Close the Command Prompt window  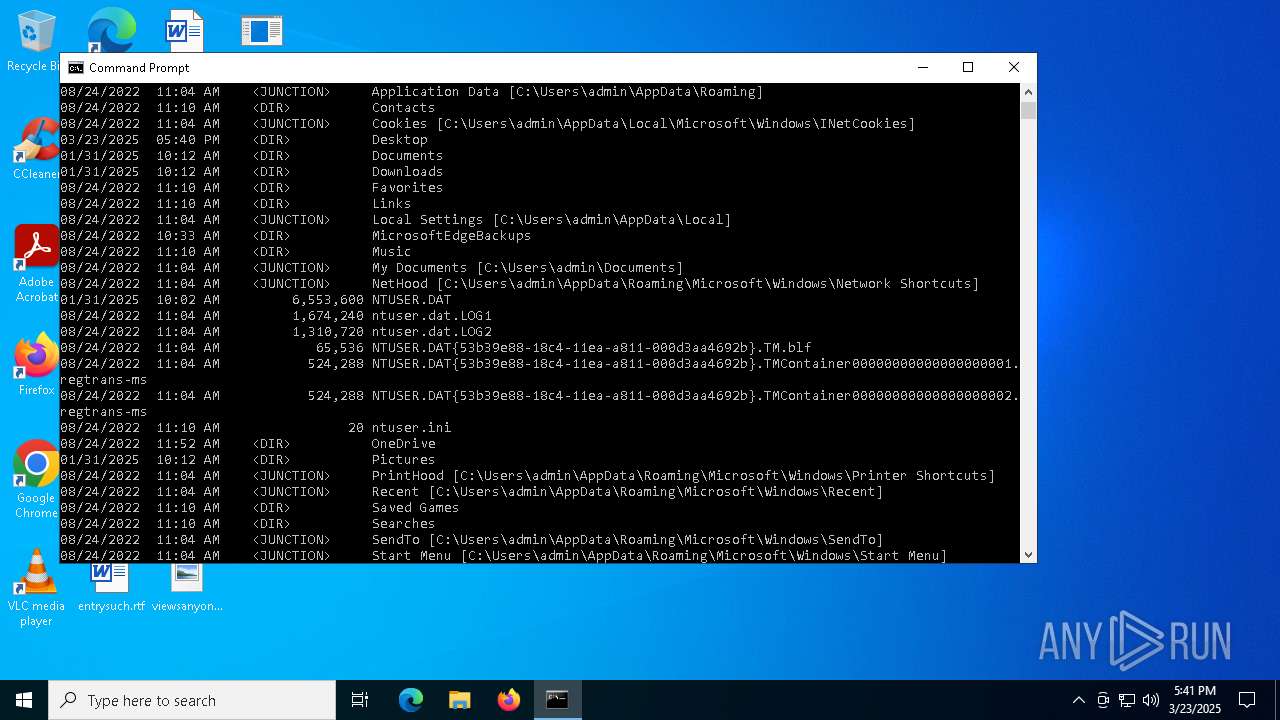1013,67
